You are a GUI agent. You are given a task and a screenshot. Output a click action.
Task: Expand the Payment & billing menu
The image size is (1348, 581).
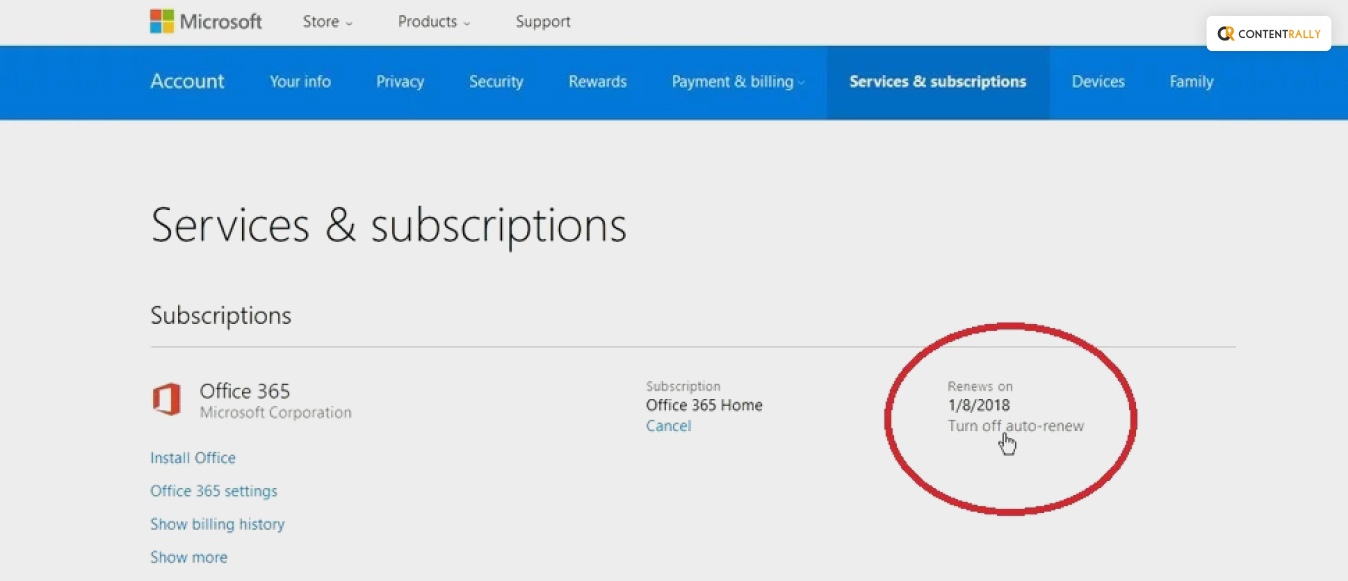tap(737, 82)
